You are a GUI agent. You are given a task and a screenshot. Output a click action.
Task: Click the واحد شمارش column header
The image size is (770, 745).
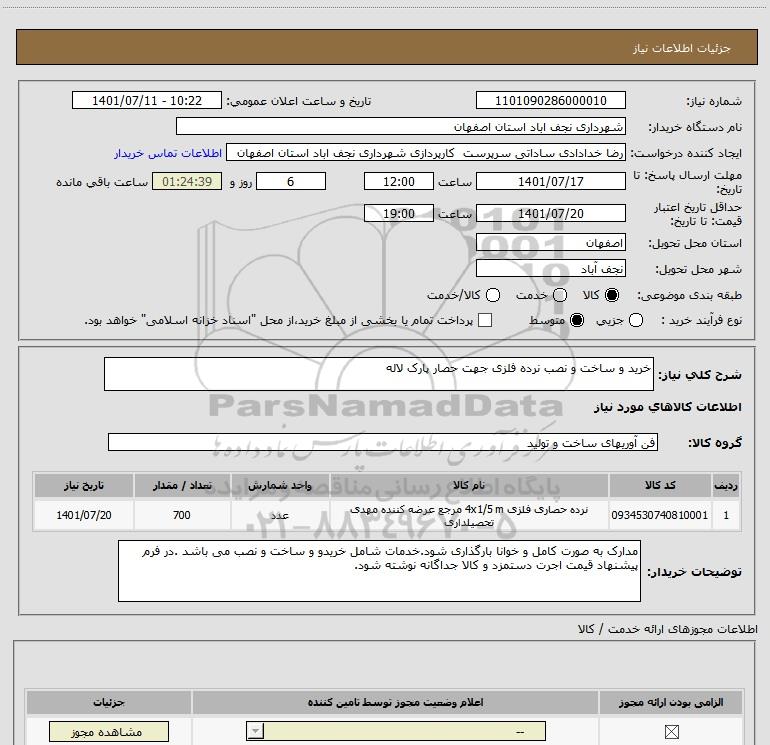click(x=280, y=485)
